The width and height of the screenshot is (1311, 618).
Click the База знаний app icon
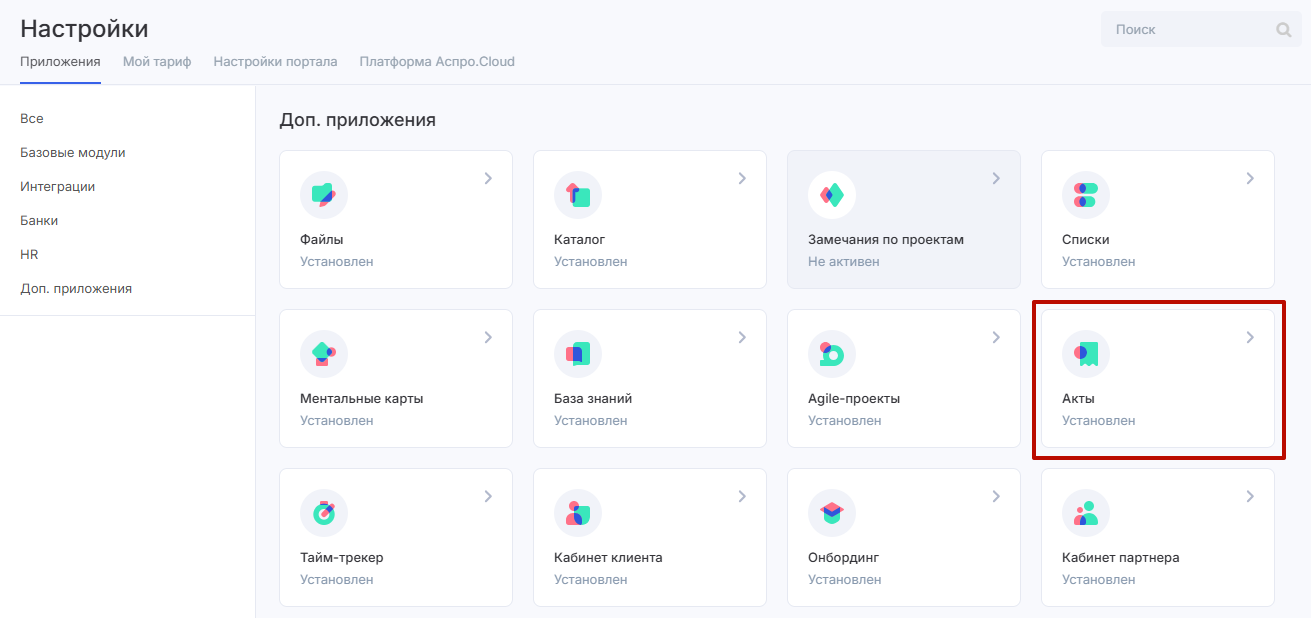(578, 354)
